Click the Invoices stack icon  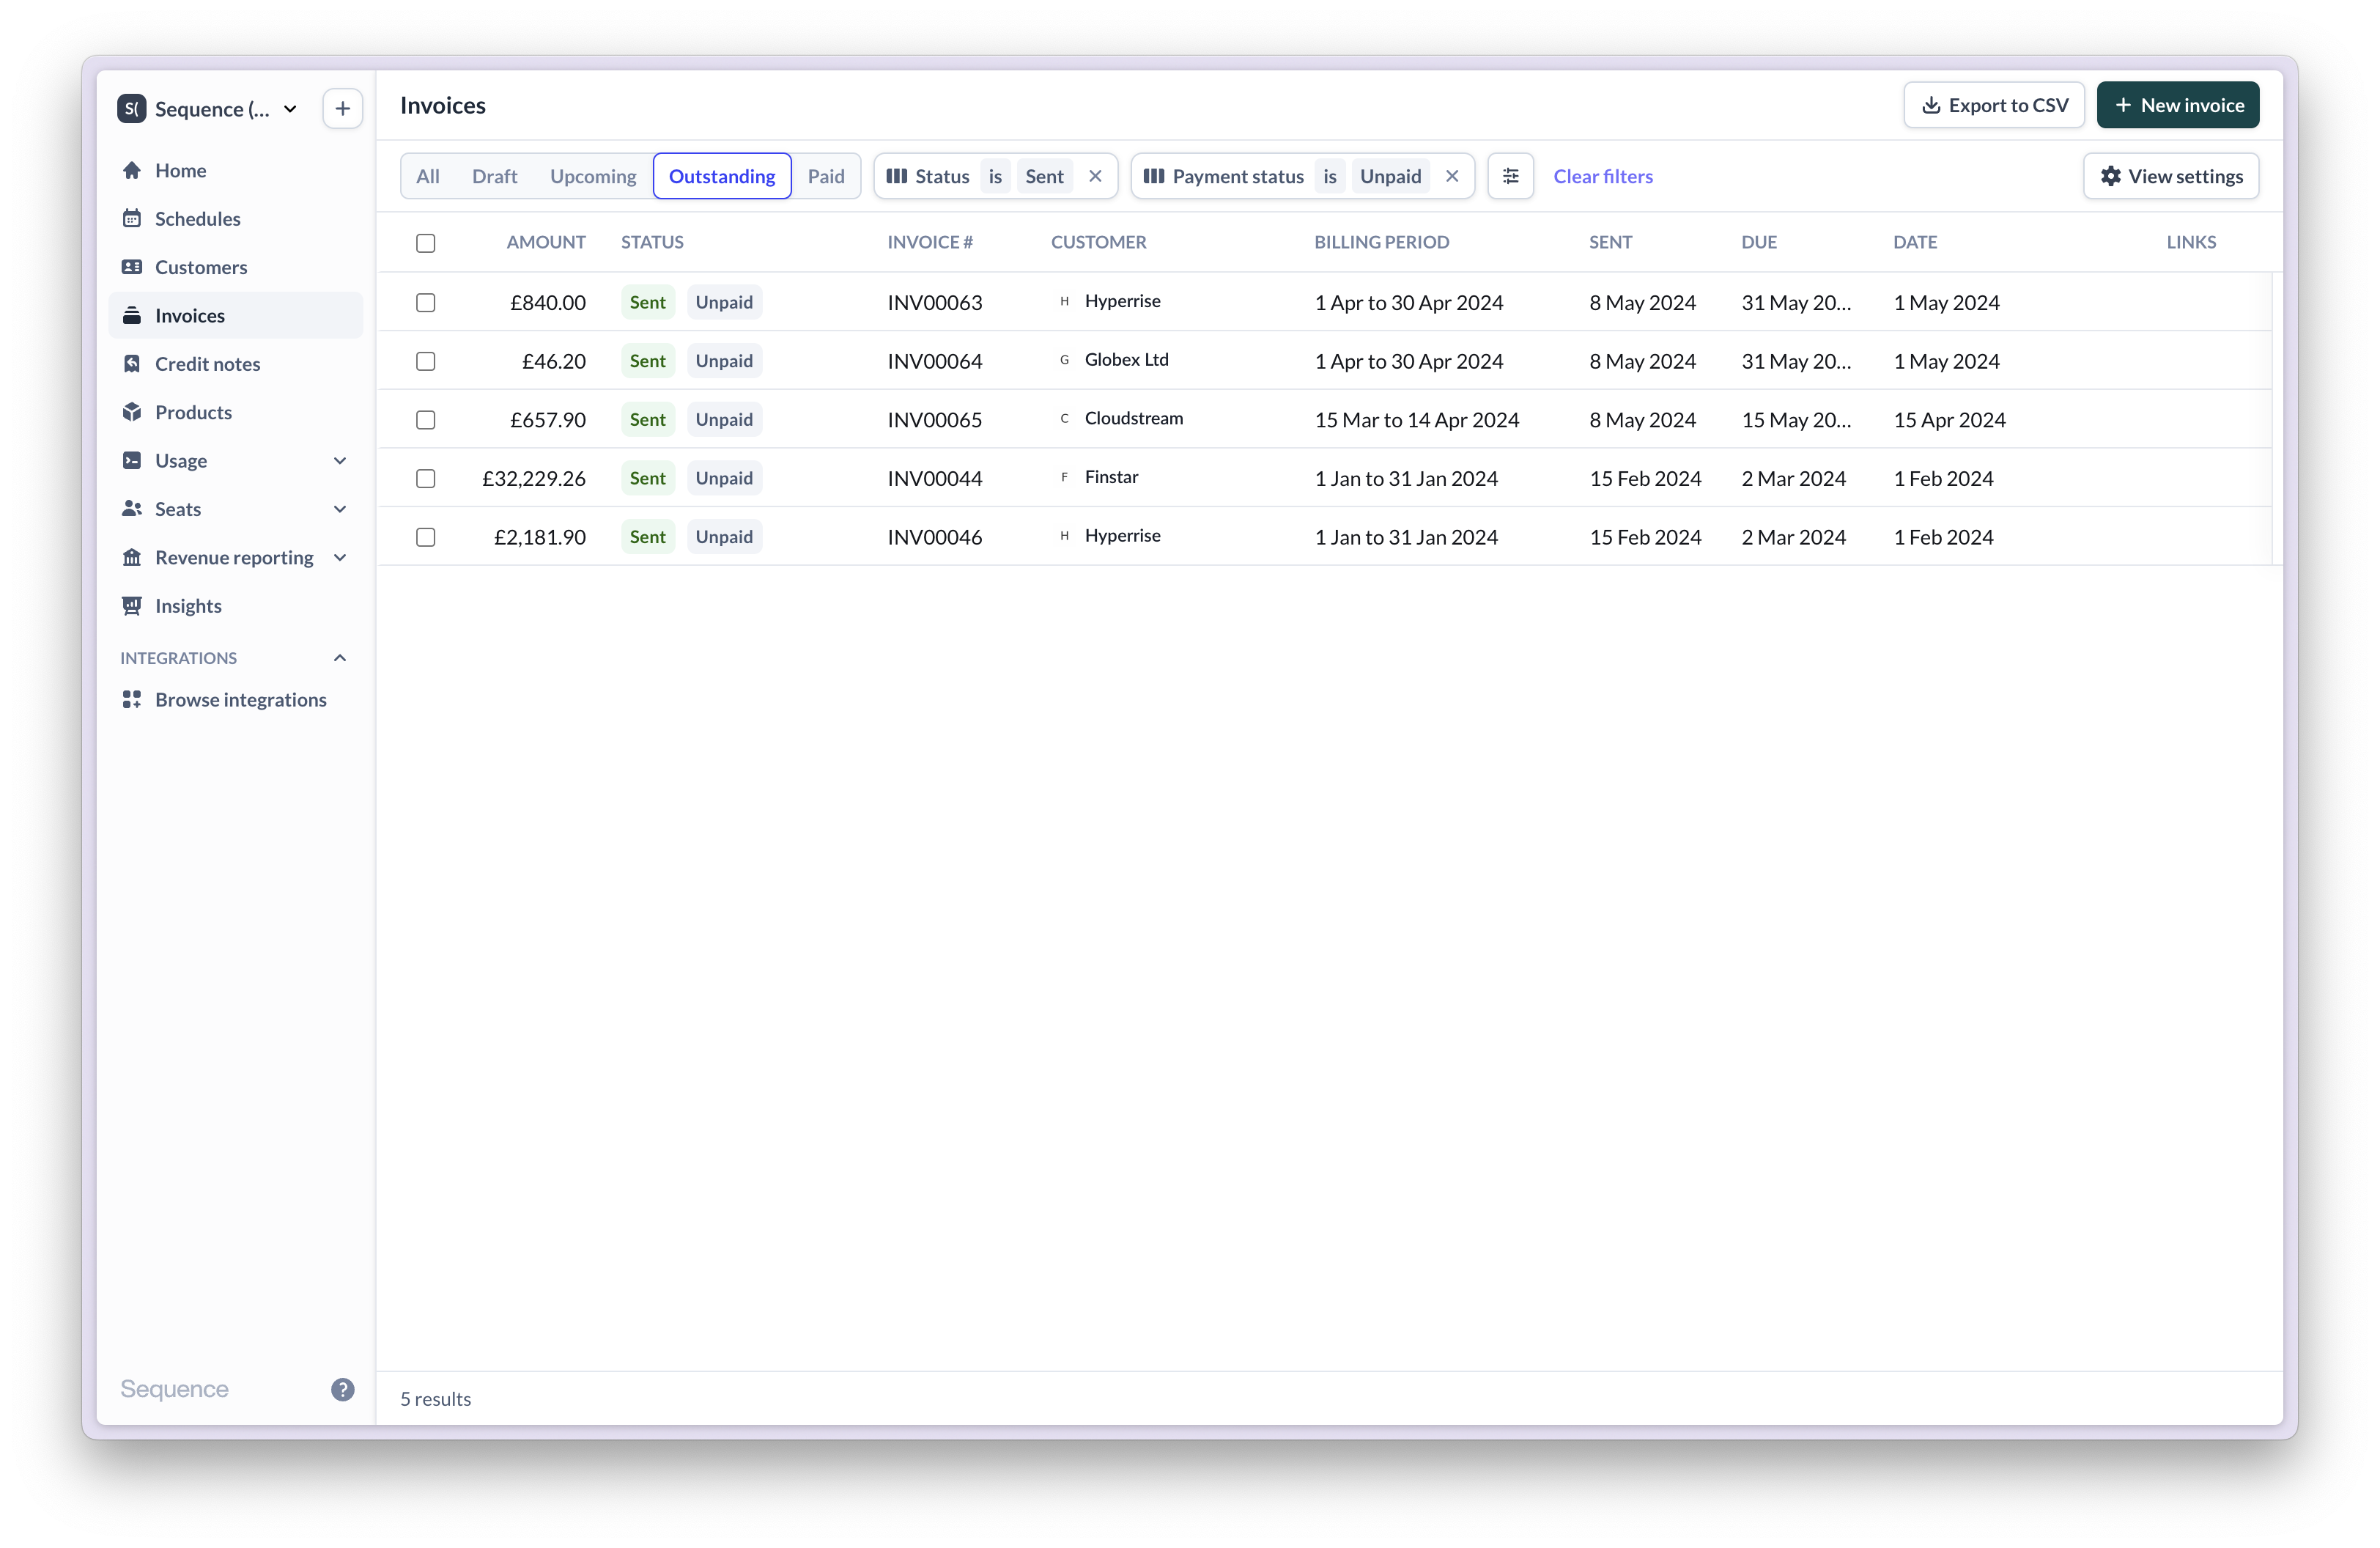click(132, 315)
